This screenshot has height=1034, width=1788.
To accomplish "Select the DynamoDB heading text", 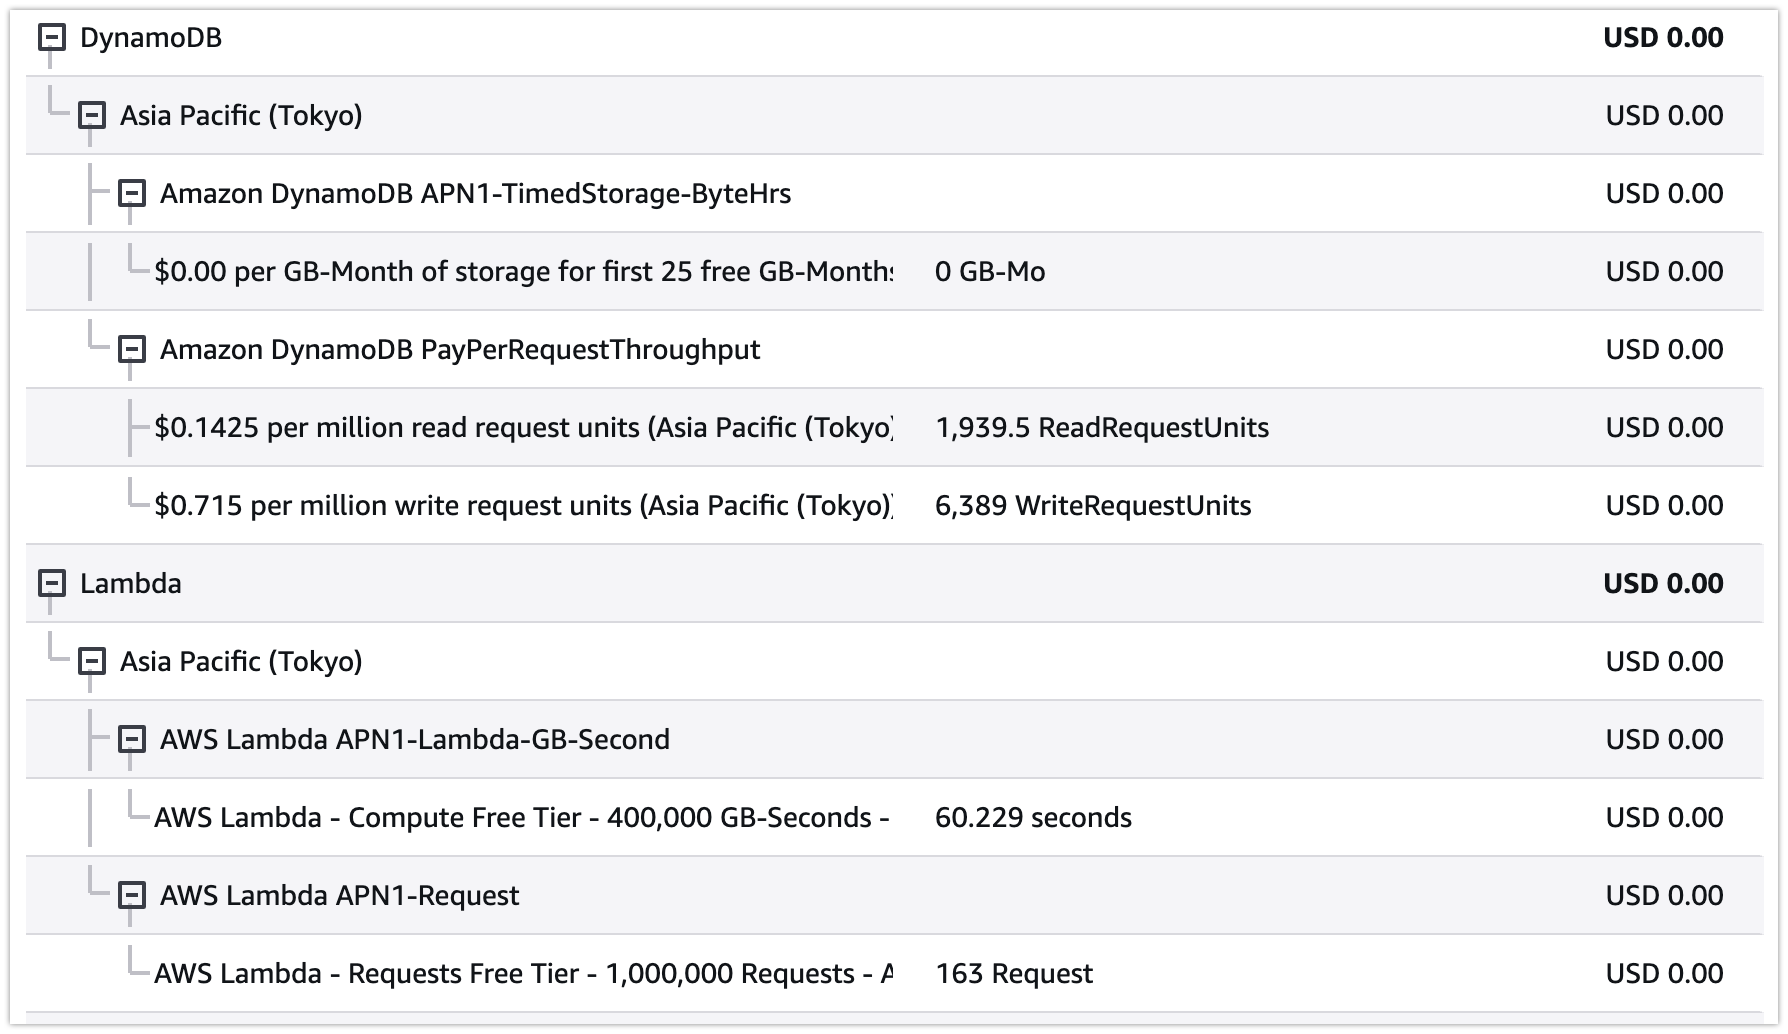I will click(151, 38).
